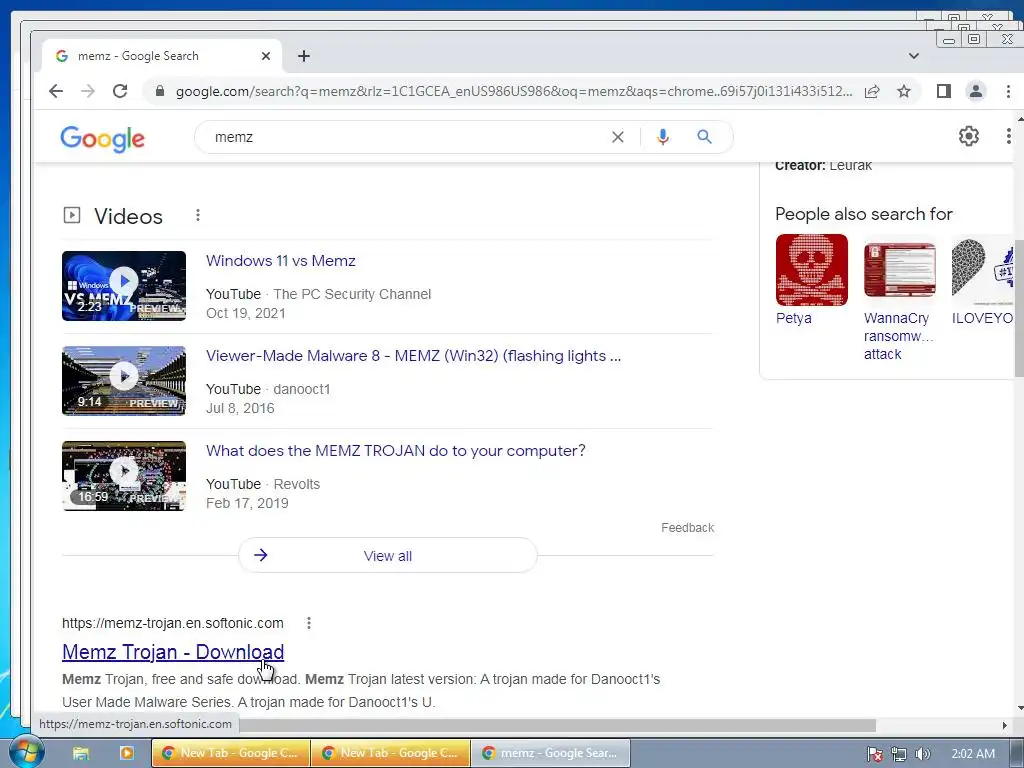1024x768 pixels.
Task: Open Videos section options menu
Action: (198, 215)
